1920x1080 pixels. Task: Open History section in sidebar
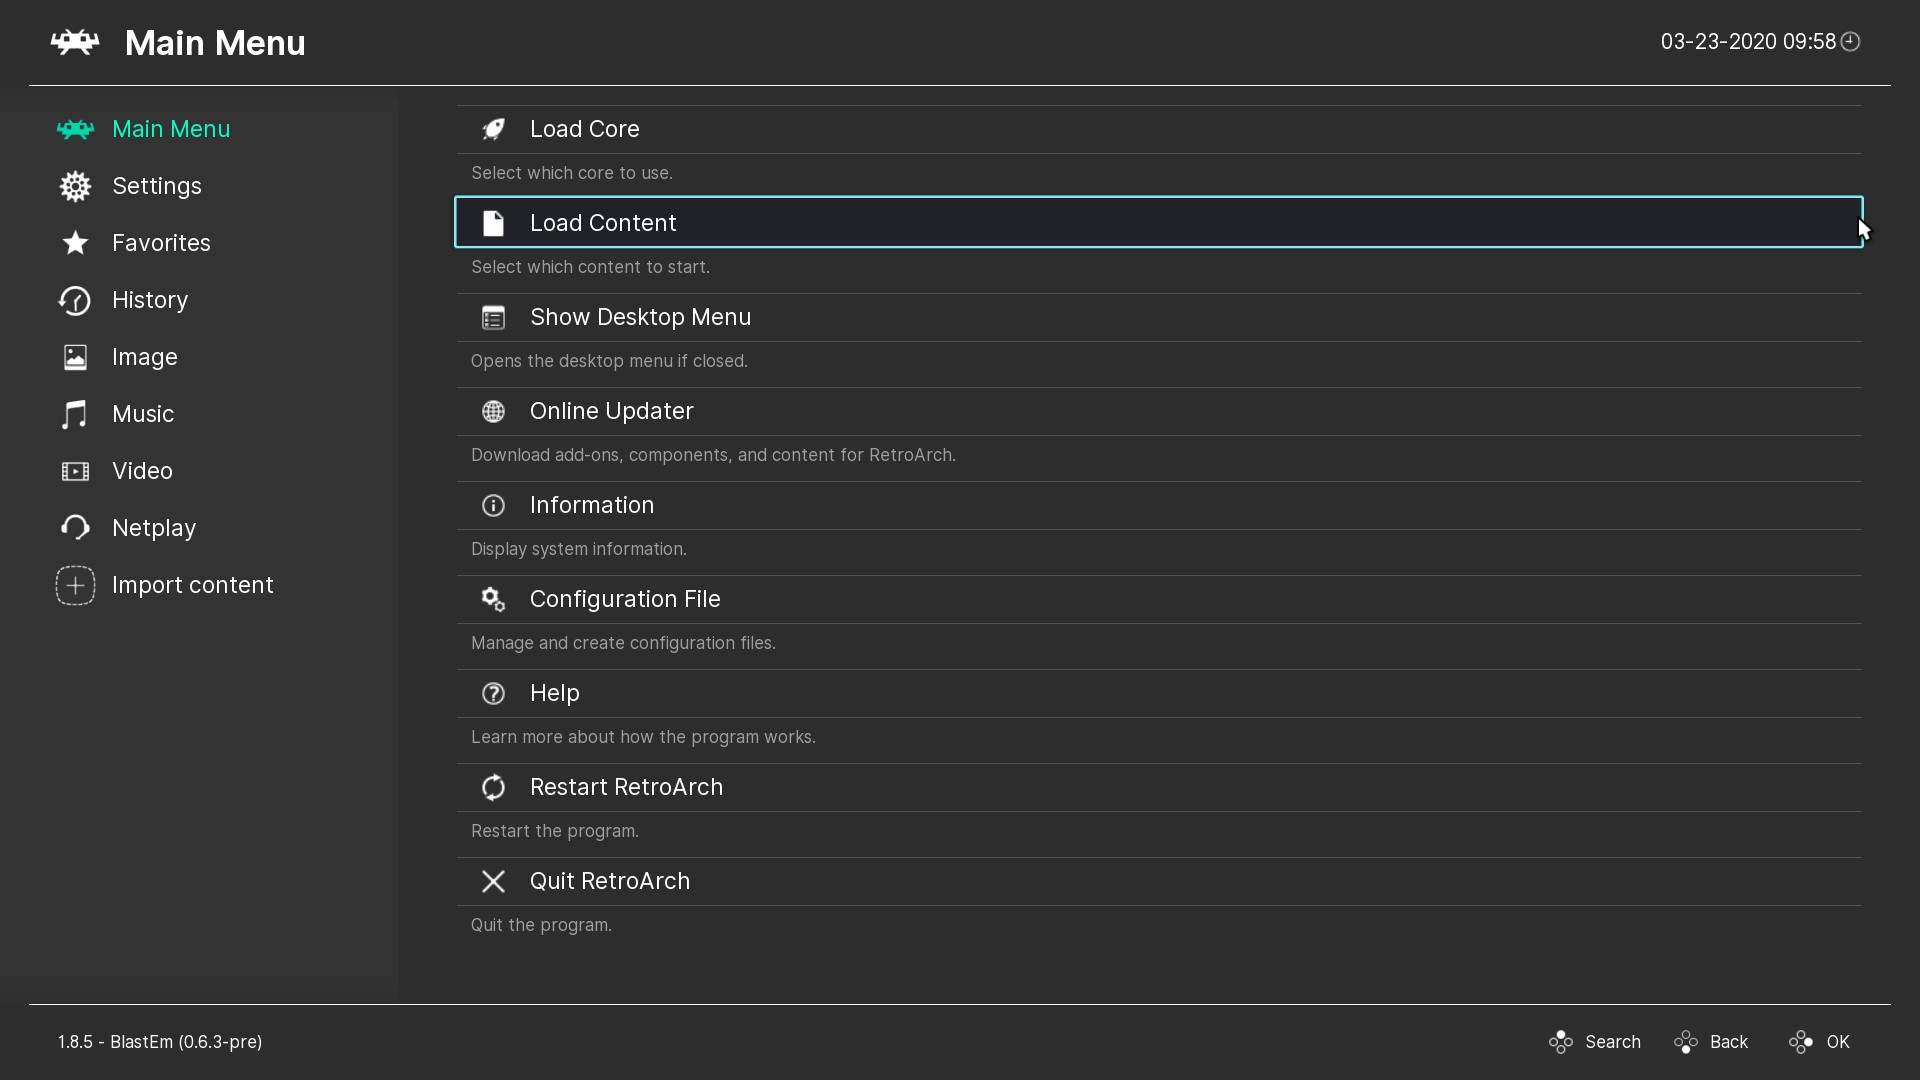pyautogui.click(x=149, y=299)
